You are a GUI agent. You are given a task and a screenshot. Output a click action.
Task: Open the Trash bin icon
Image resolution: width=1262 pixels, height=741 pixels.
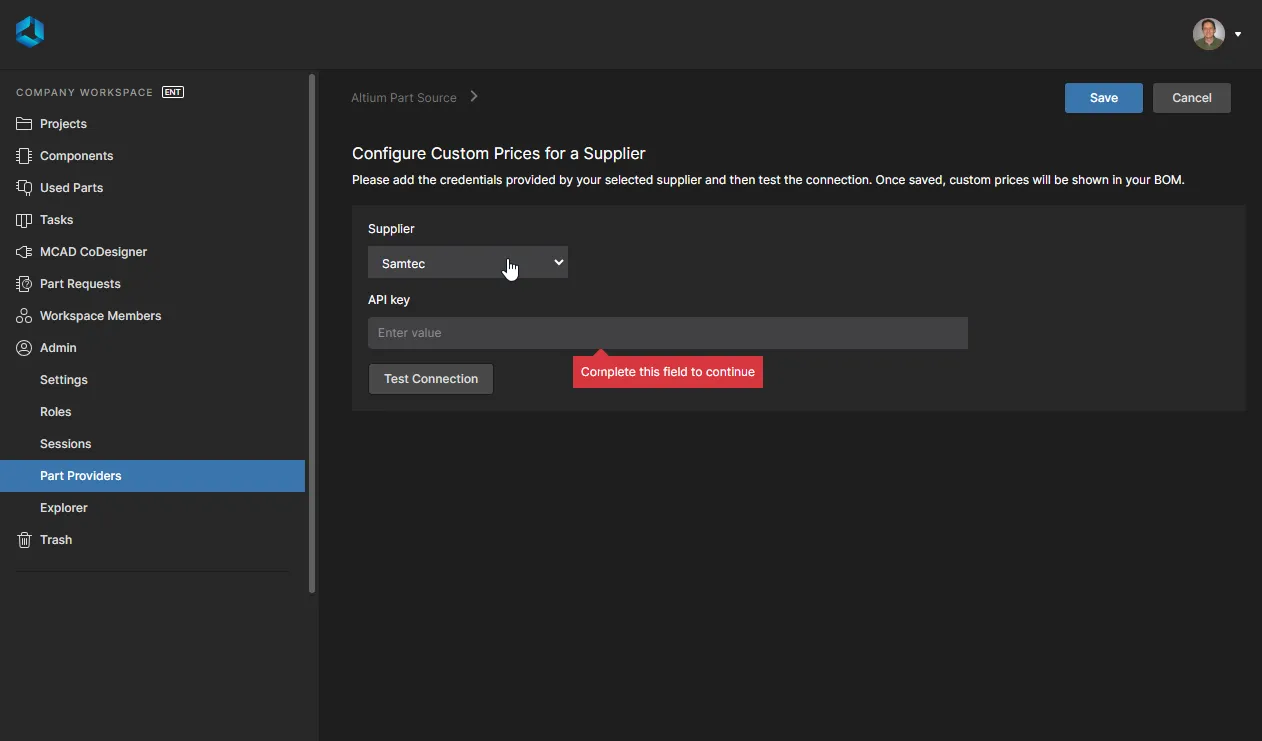[24, 540]
